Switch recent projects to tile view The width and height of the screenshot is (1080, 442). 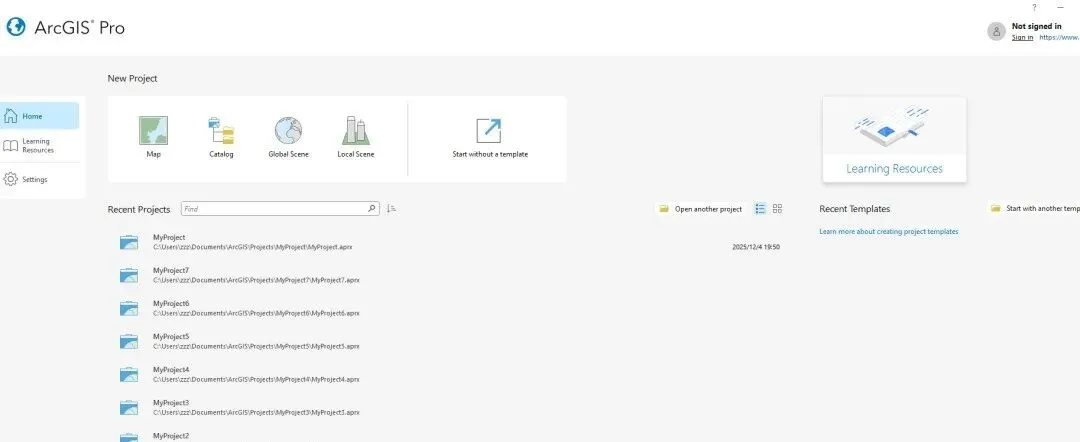pyautogui.click(x=778, y=209)
